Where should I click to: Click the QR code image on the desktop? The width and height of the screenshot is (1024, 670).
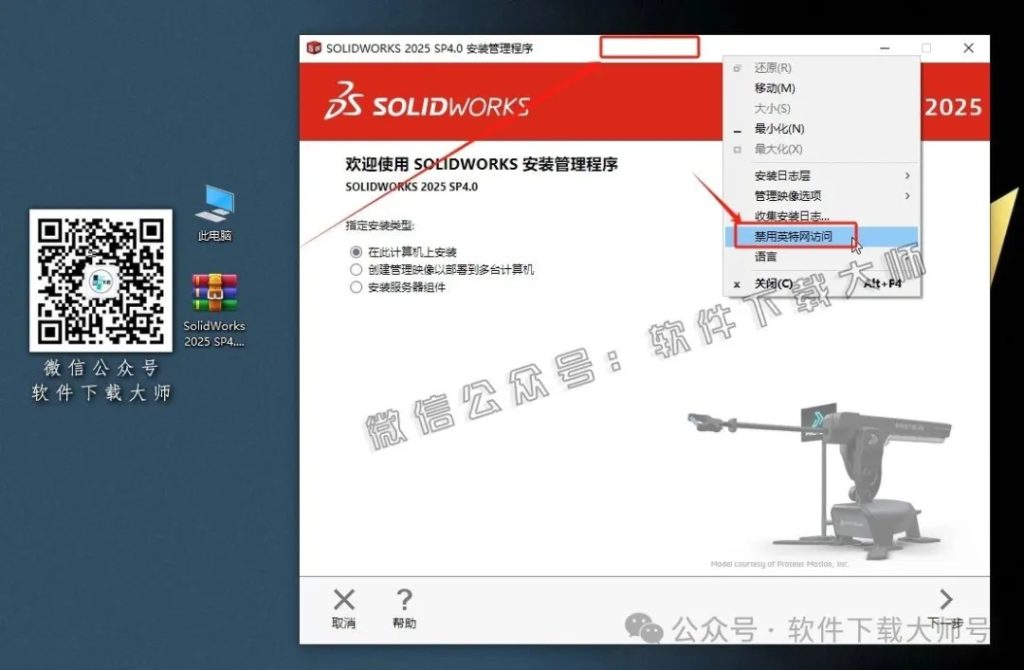(100, 280)
